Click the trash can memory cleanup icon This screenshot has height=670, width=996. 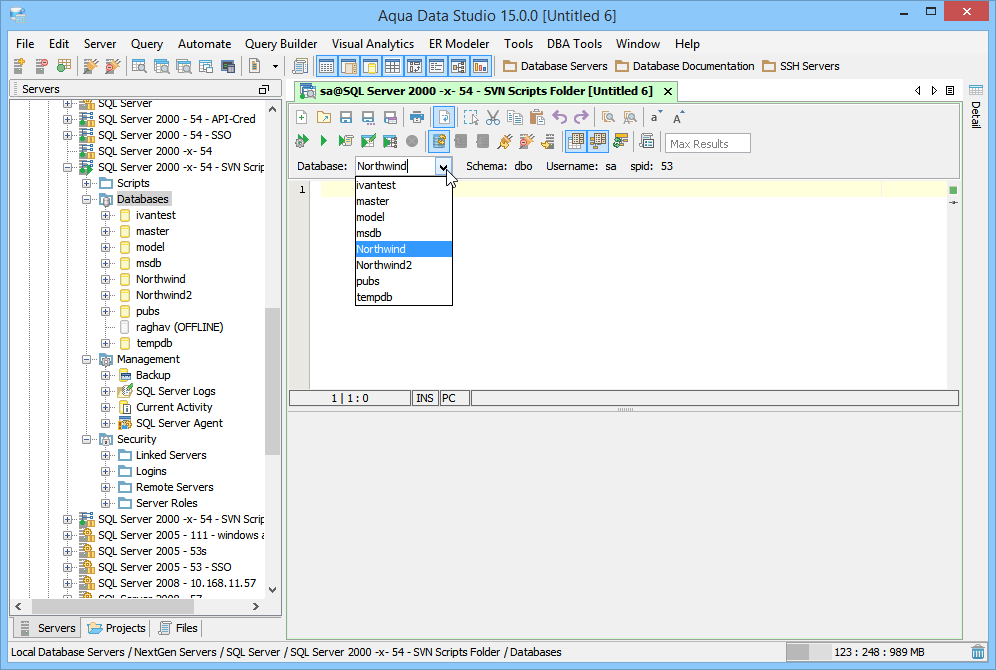[x=978, y=652]
